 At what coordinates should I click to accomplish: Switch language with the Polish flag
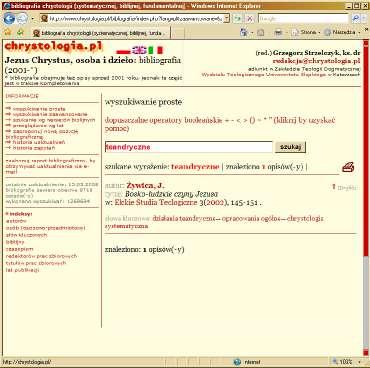123,51
